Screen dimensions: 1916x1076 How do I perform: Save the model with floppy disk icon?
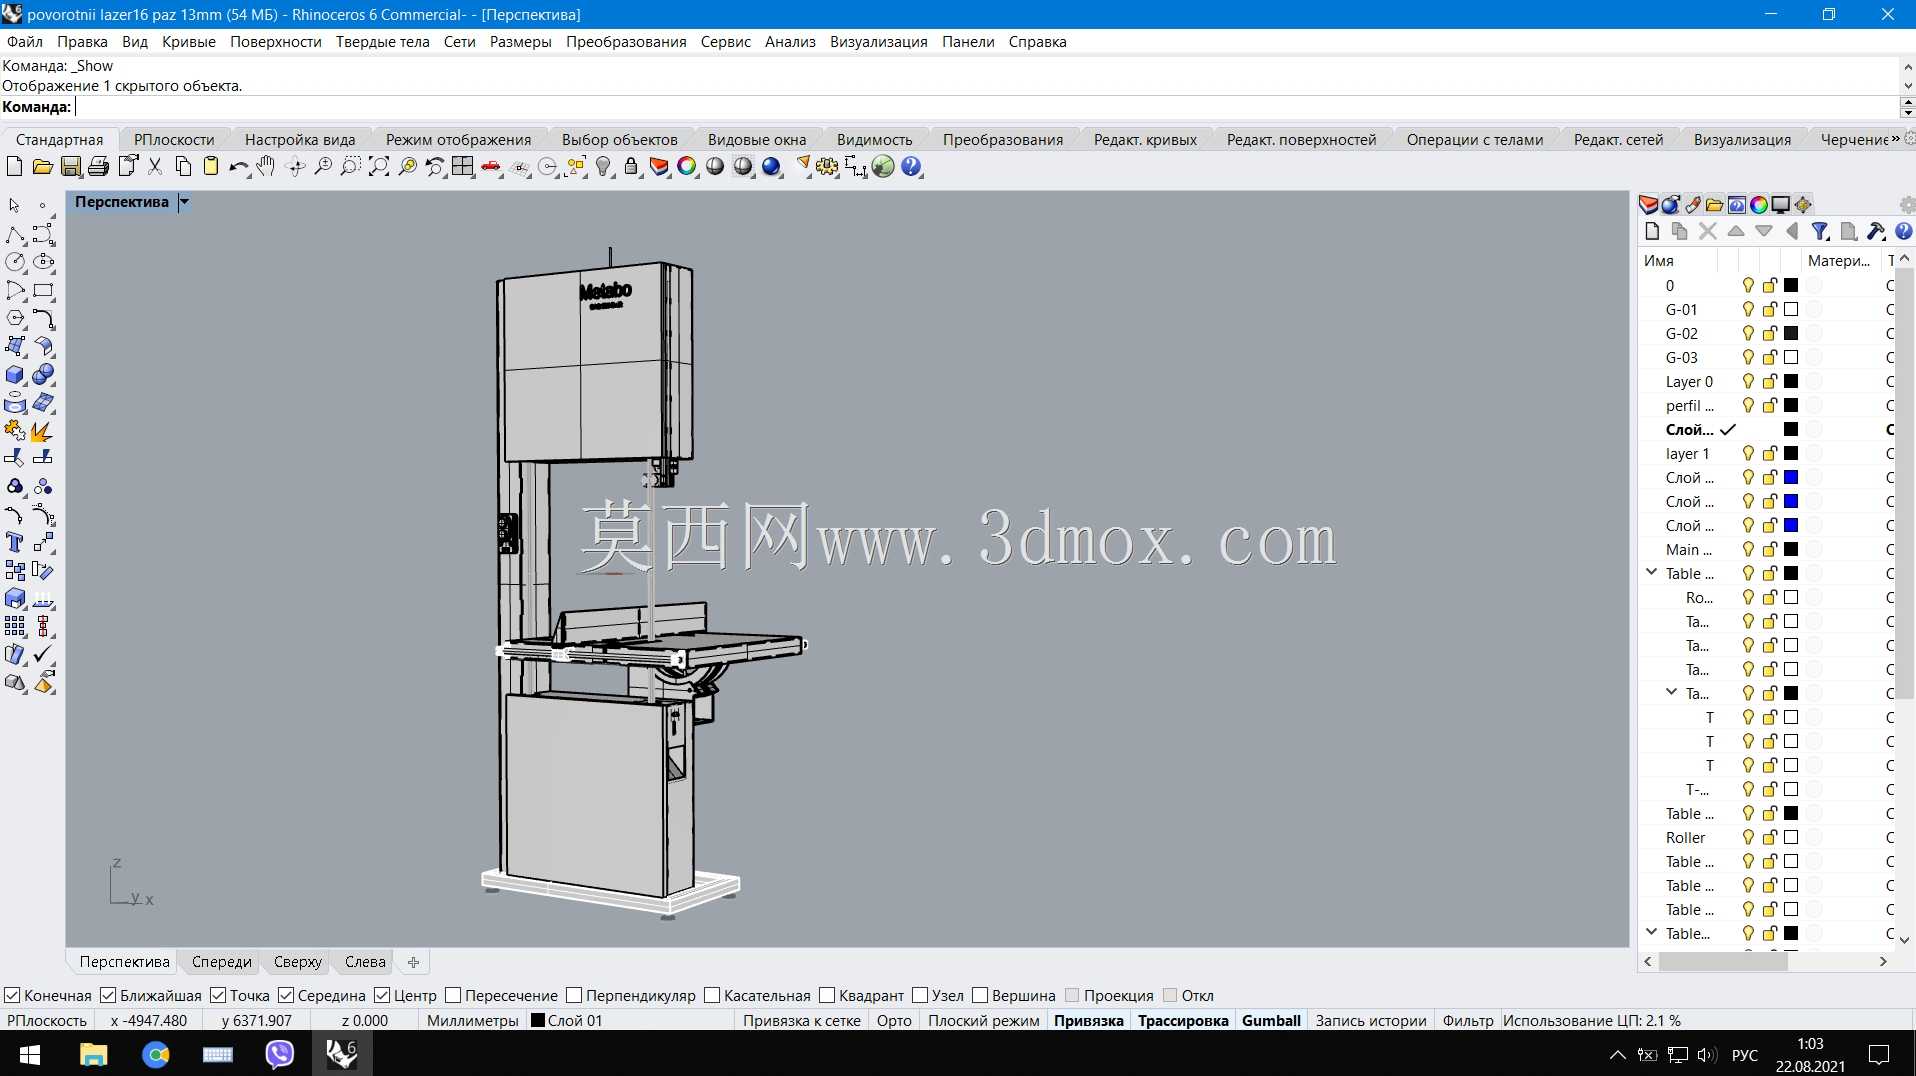[70, 167]
